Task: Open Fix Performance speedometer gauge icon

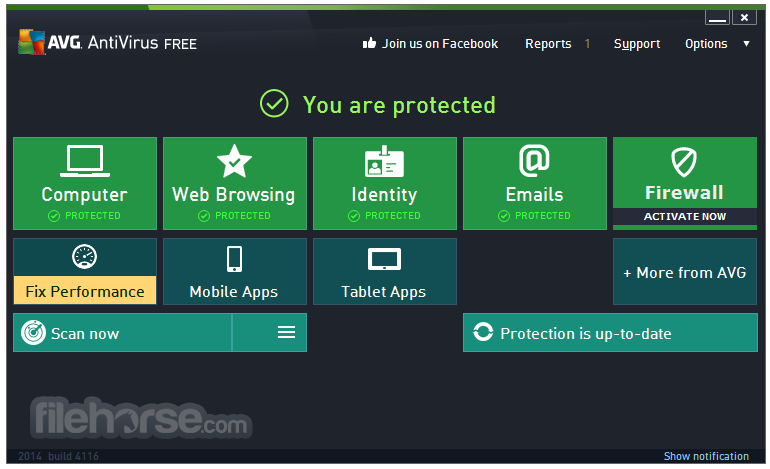Action: 85,256
